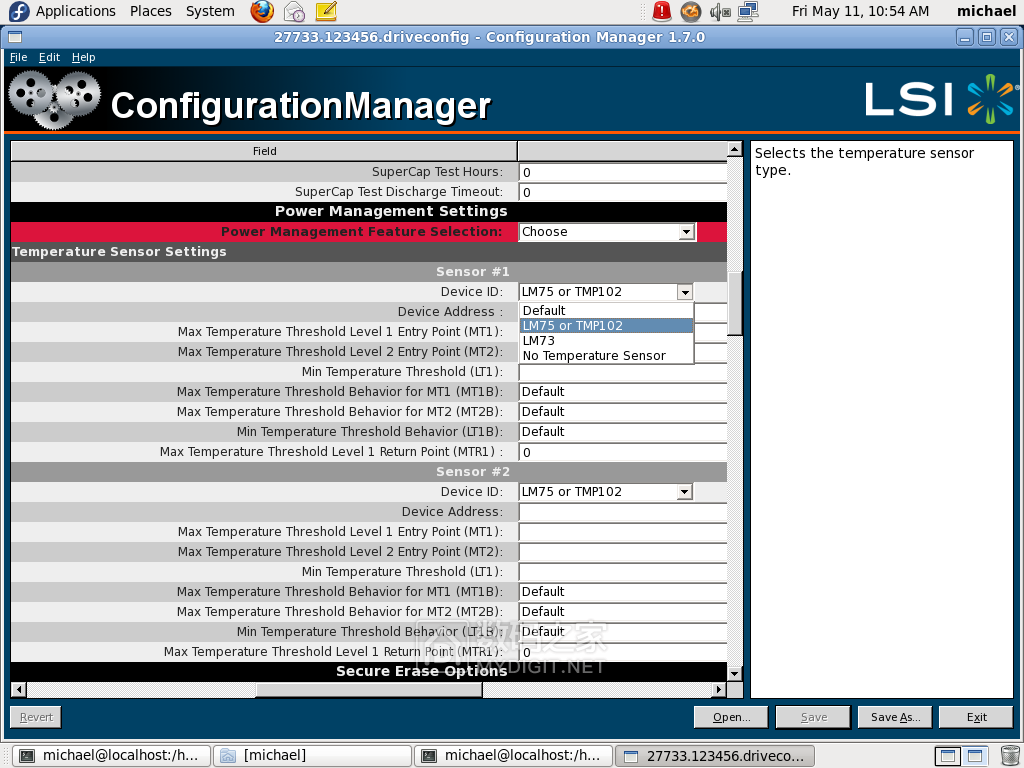The height and width of the screenshot is (768, 1024).
Task: Click the SuperCap Test Hours value field
Action: click(623, 172)
